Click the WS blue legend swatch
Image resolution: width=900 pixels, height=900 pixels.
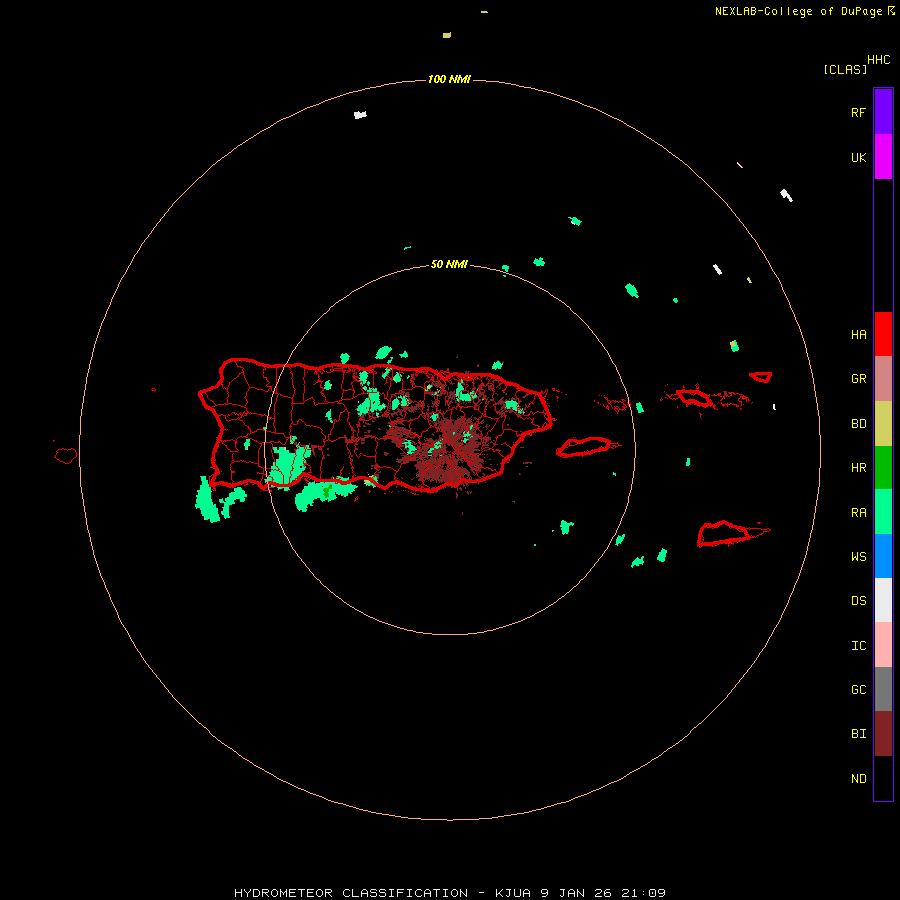point(883,556)
